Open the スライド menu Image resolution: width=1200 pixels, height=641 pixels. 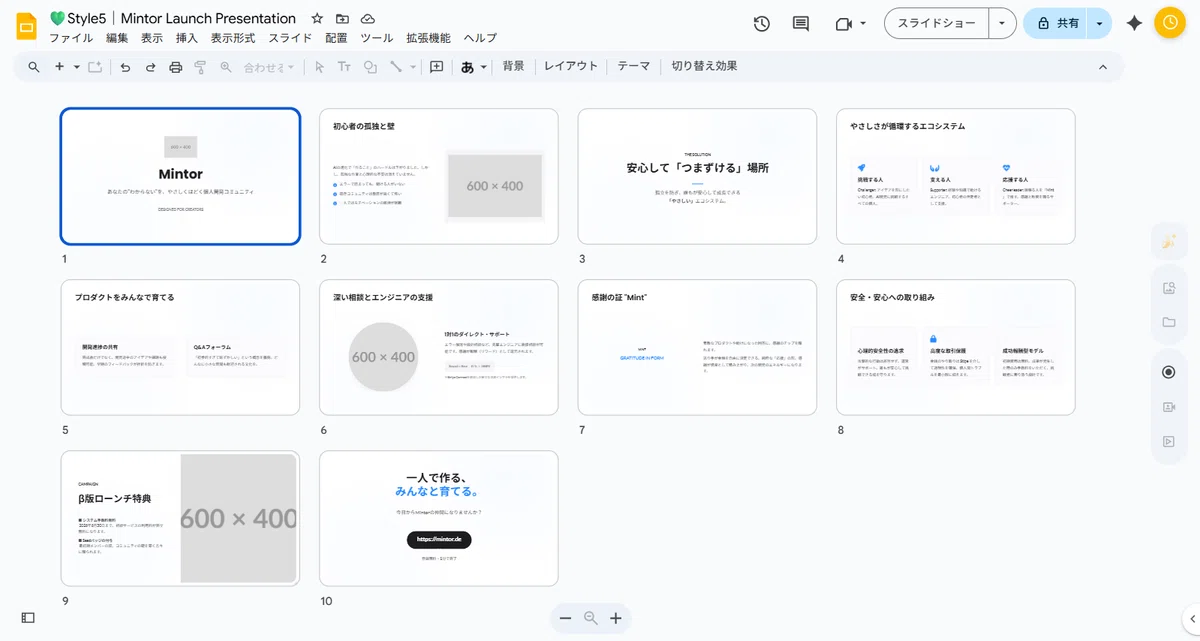[x=290, y=38]
